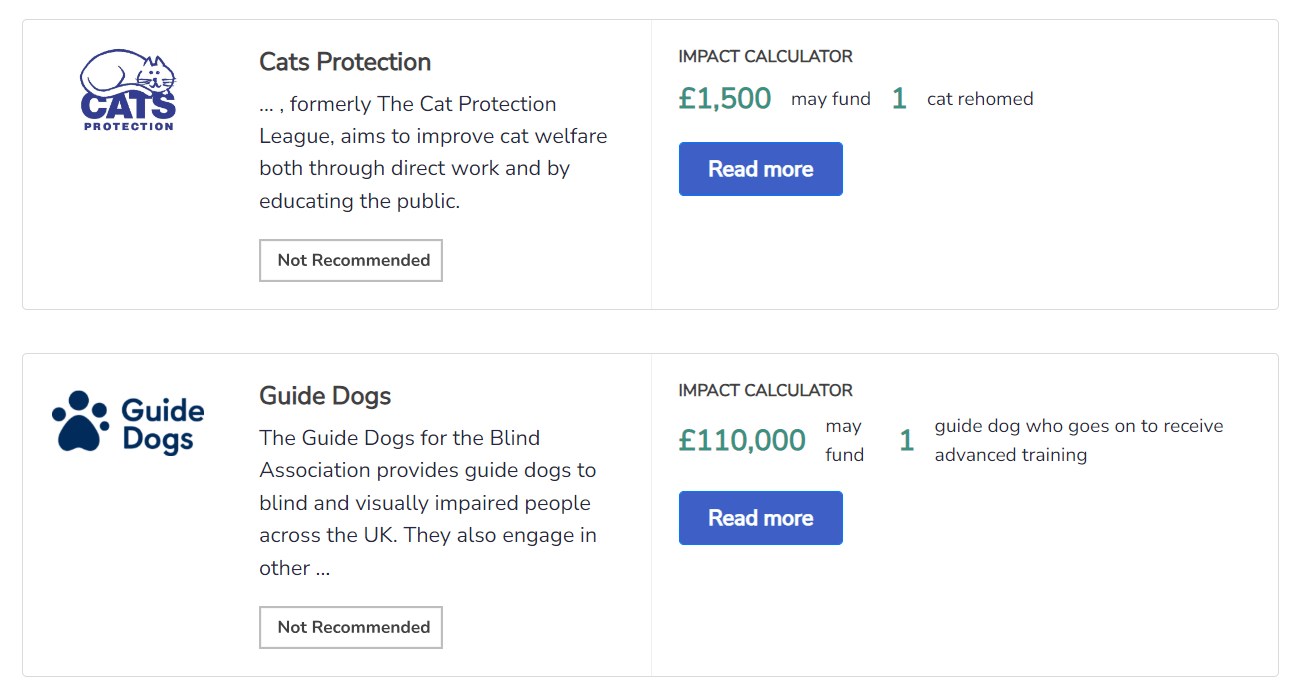Click the £110,000 impact amount
Screen dimensions: 1295x696
tap(742, 441)
